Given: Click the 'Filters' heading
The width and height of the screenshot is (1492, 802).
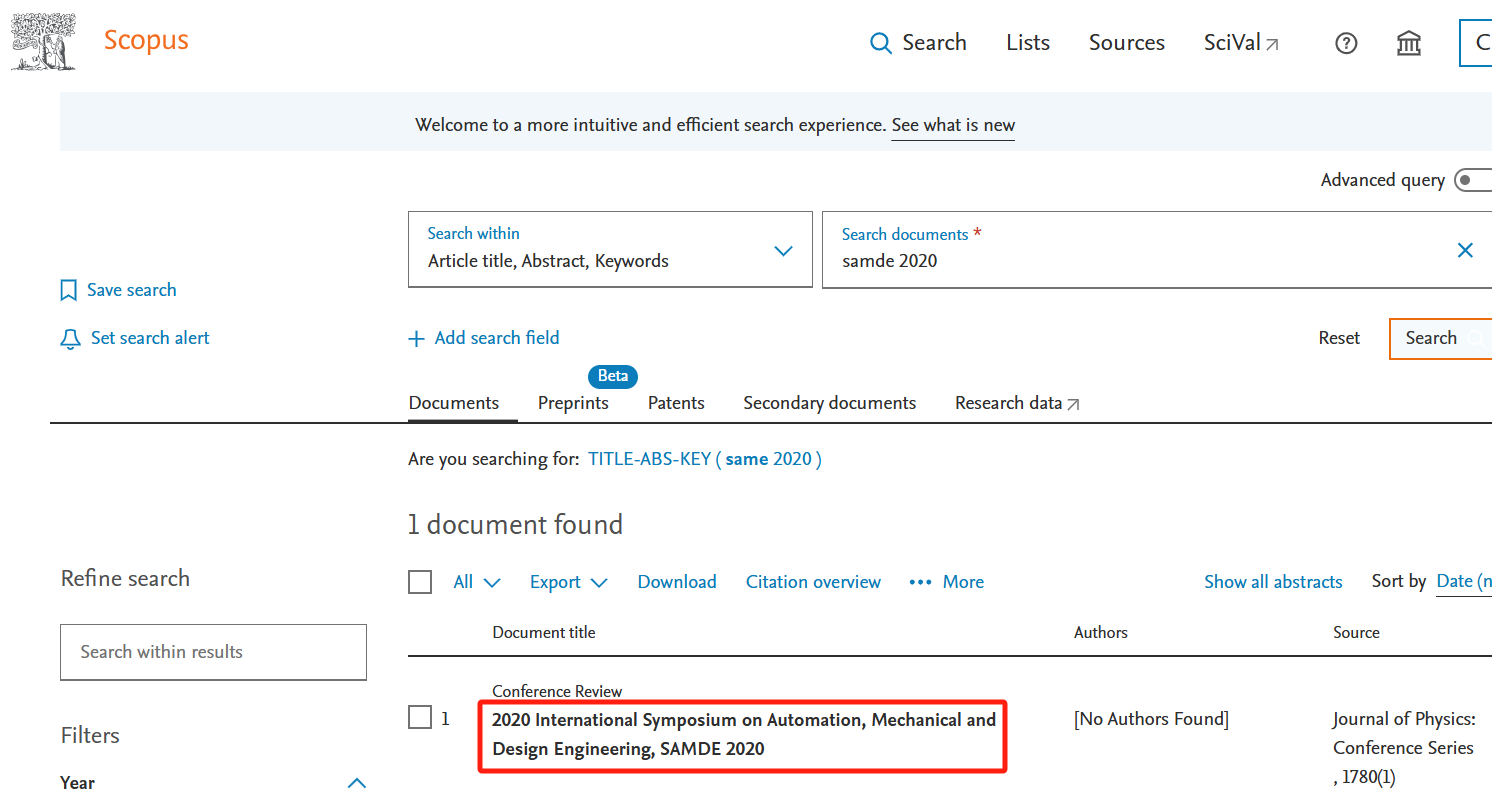Looking at the screenshot, I should [90, 736].
